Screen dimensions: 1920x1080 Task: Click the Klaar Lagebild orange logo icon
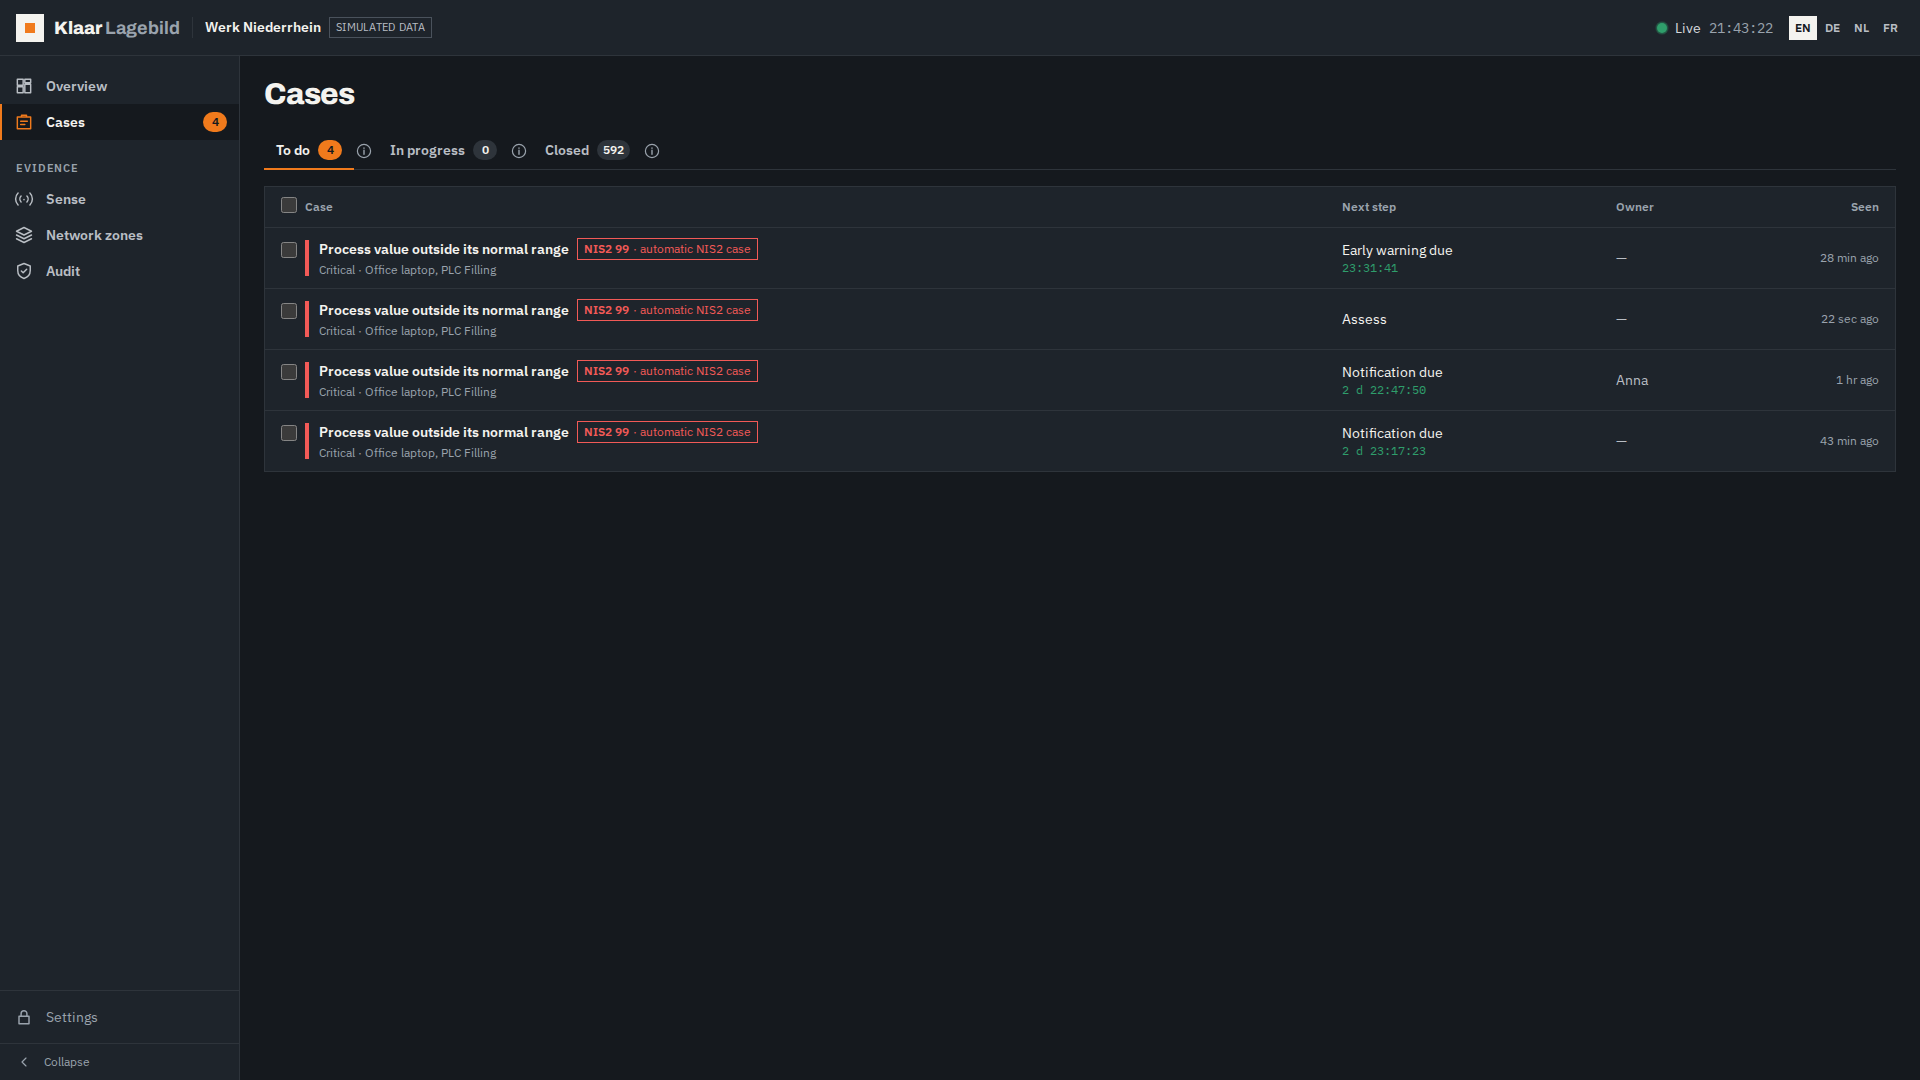[30, 28]
